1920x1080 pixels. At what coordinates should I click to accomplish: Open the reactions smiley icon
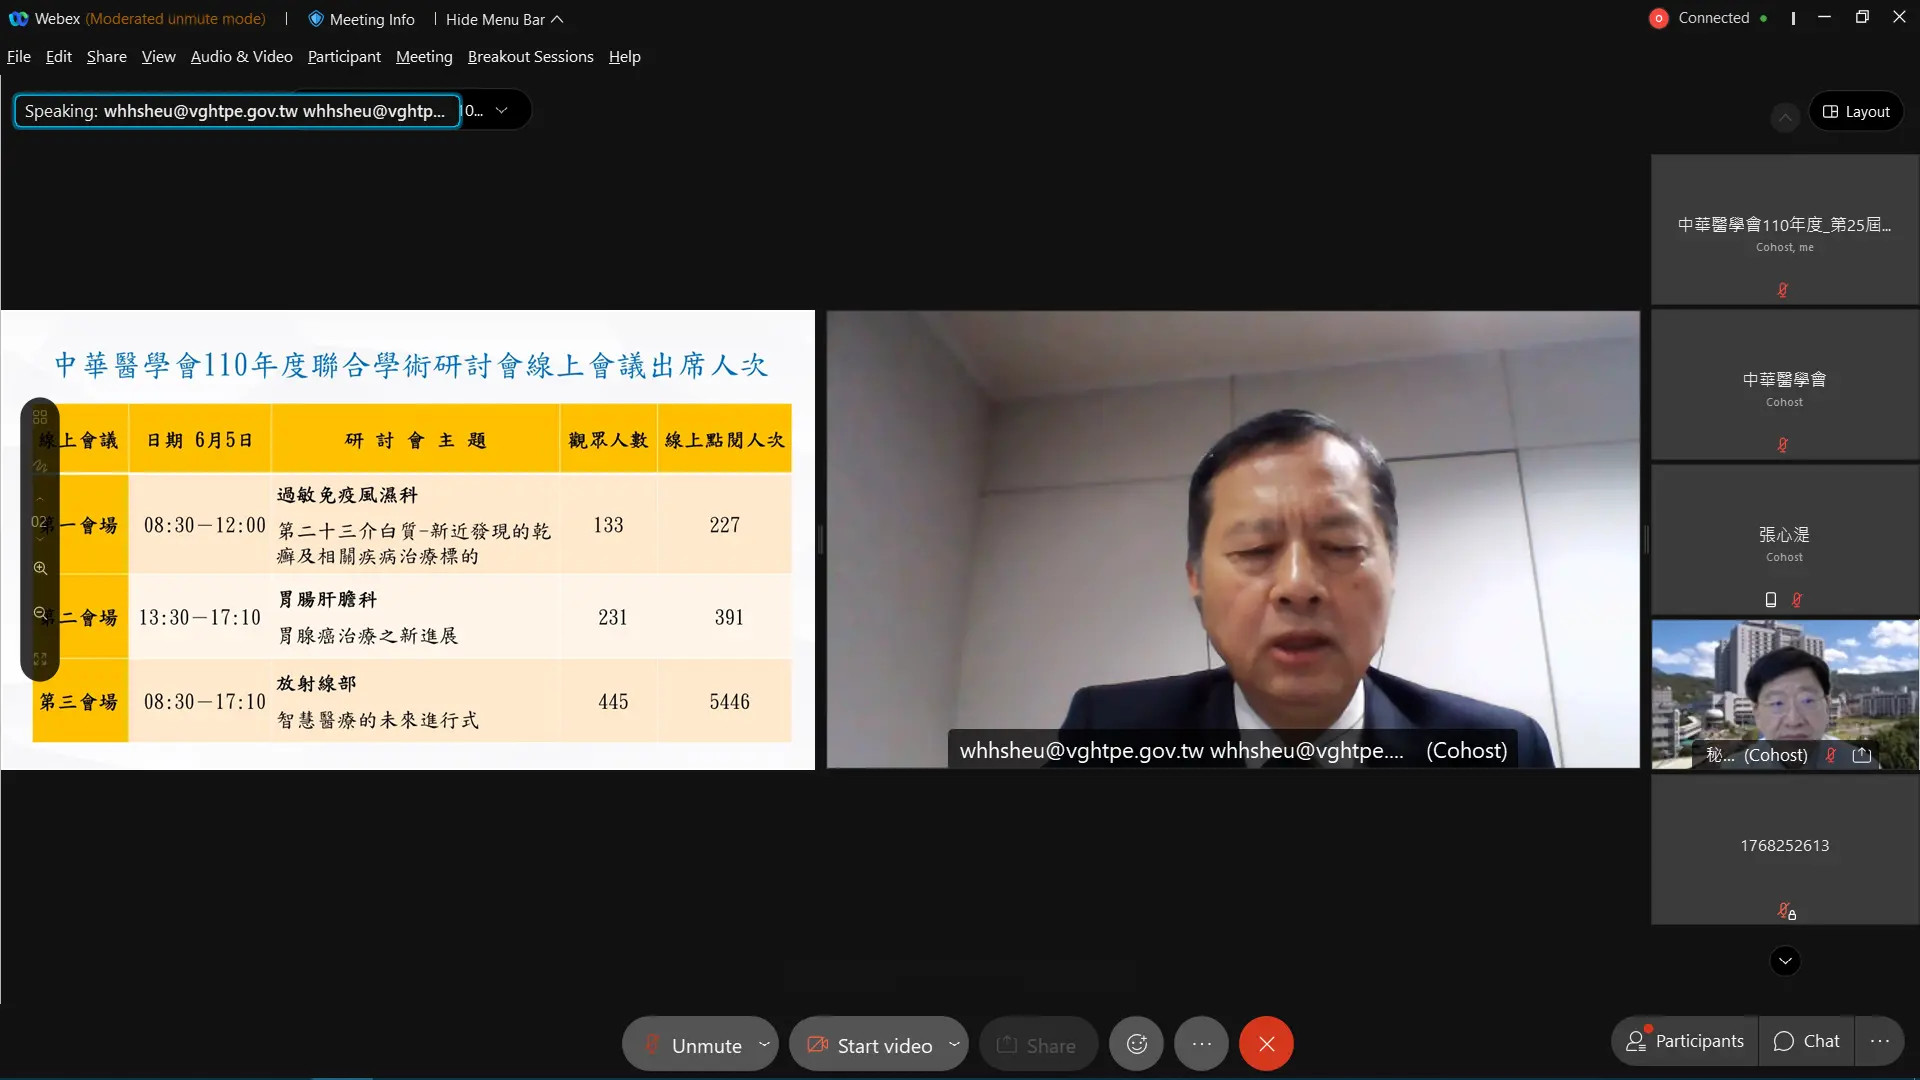(x=1137, y=1044)
